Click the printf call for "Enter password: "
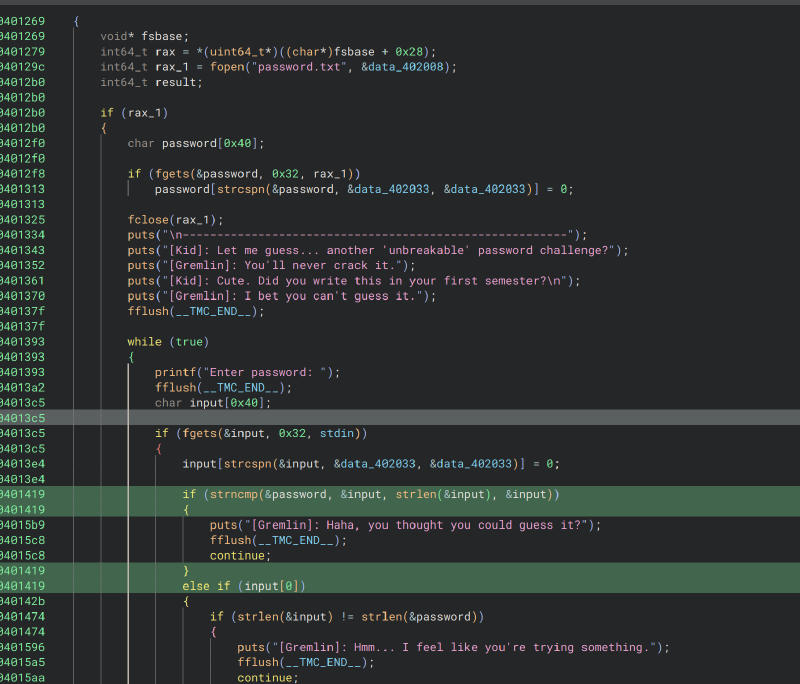Screen dimensions: 800x684 (175, 373)
